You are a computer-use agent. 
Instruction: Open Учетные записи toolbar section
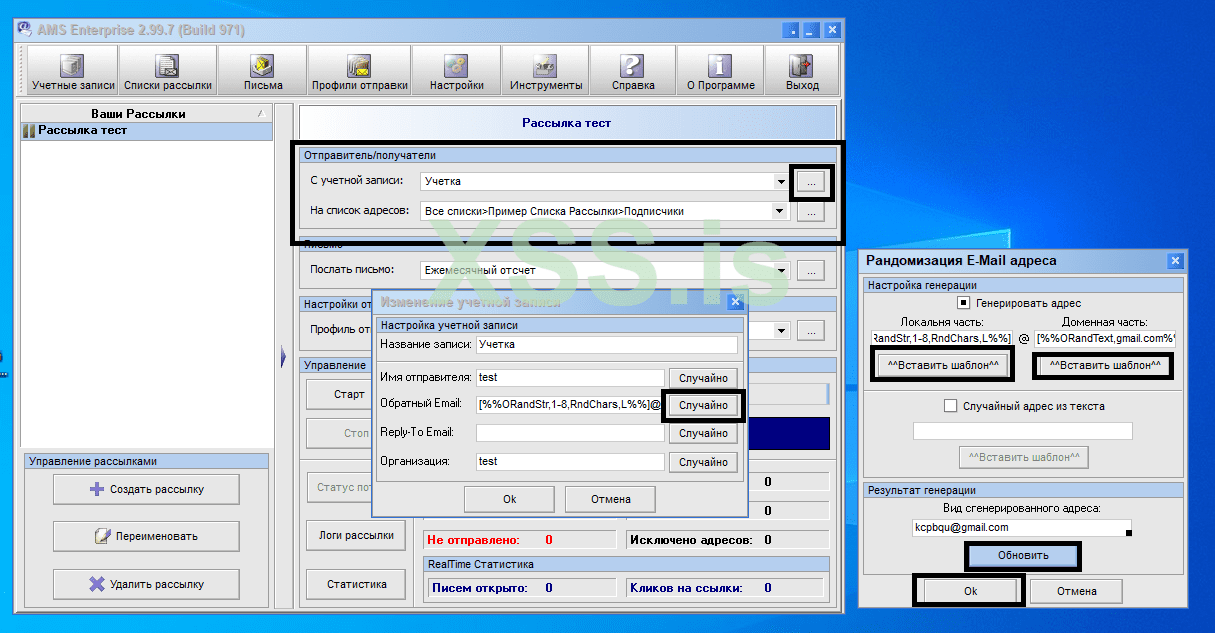click(73, 70)
